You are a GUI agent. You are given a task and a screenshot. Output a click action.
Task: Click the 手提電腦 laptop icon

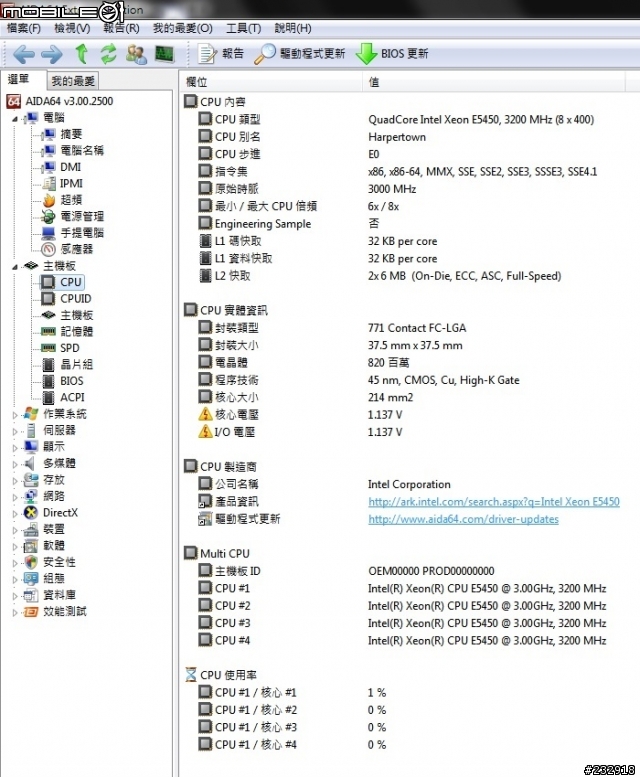click(x=49, y=233)
